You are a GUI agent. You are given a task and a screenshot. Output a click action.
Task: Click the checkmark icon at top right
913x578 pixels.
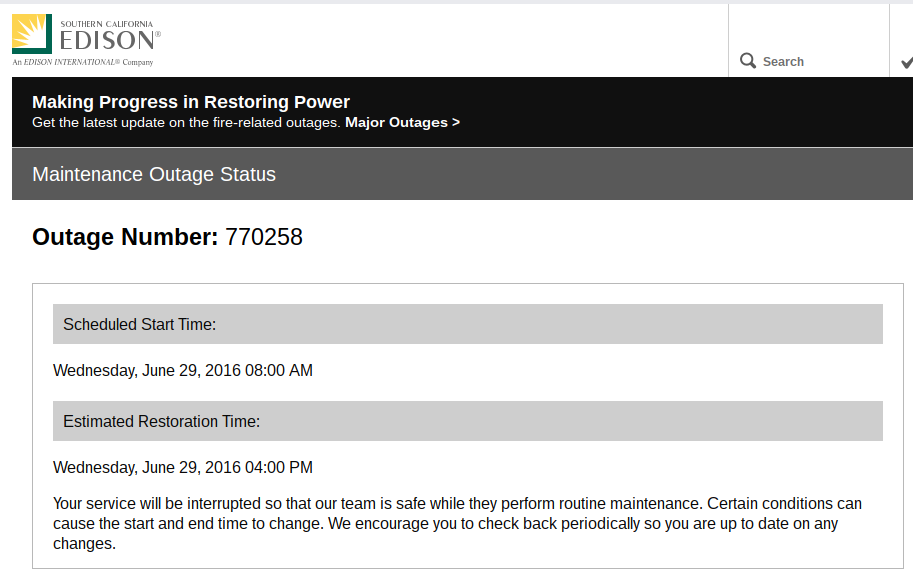click(x=906, y=63)
